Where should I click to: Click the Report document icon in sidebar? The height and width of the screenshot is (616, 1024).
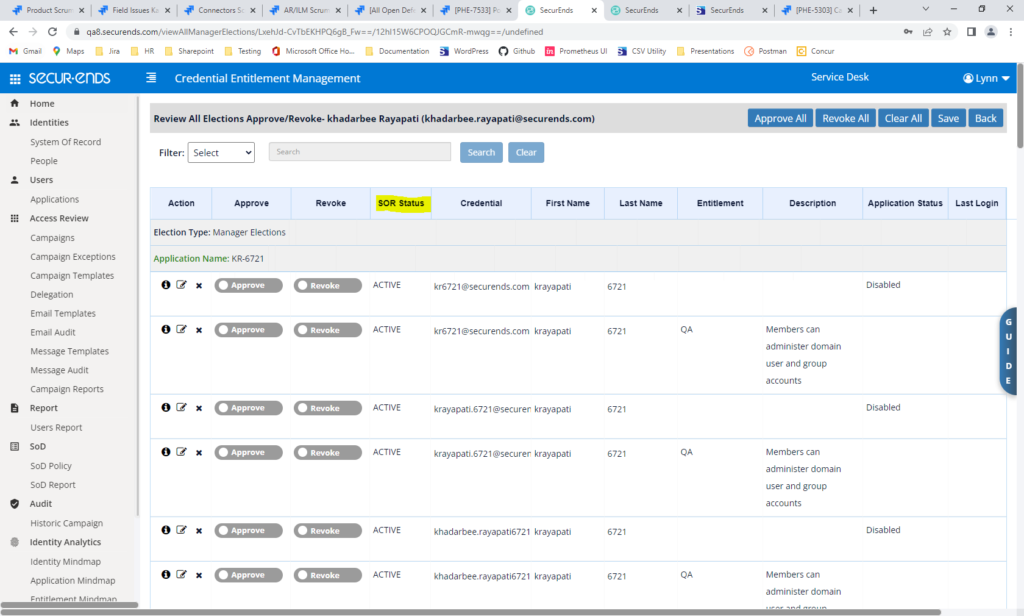click(14, 408)
